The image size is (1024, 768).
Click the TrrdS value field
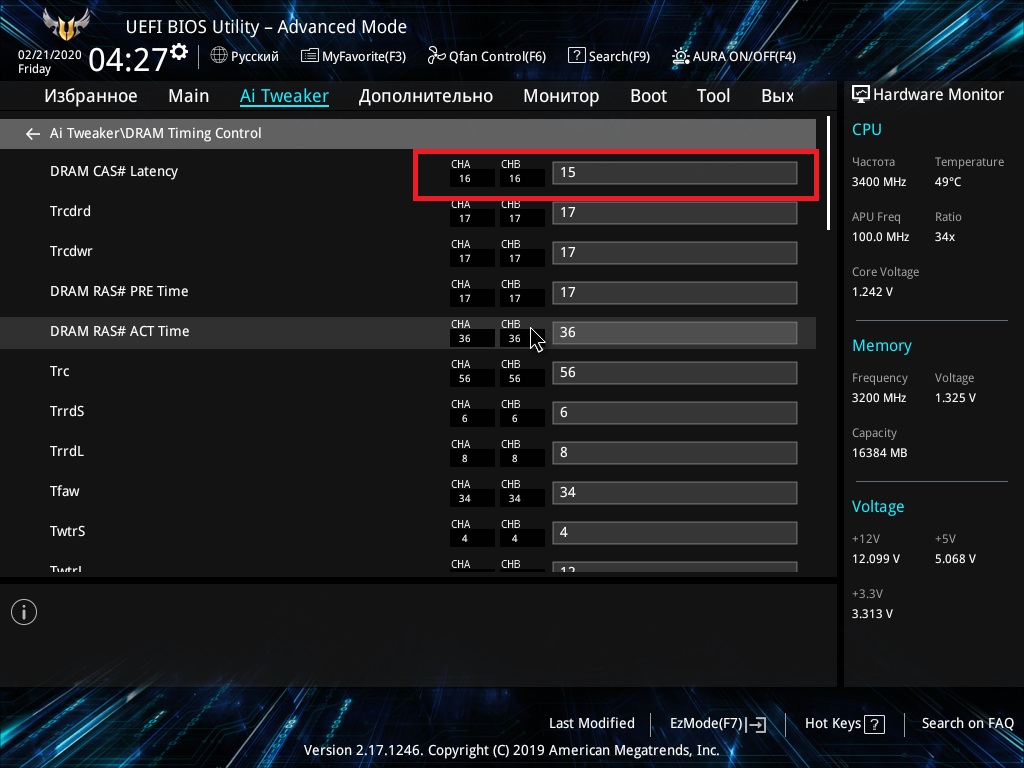675,413
